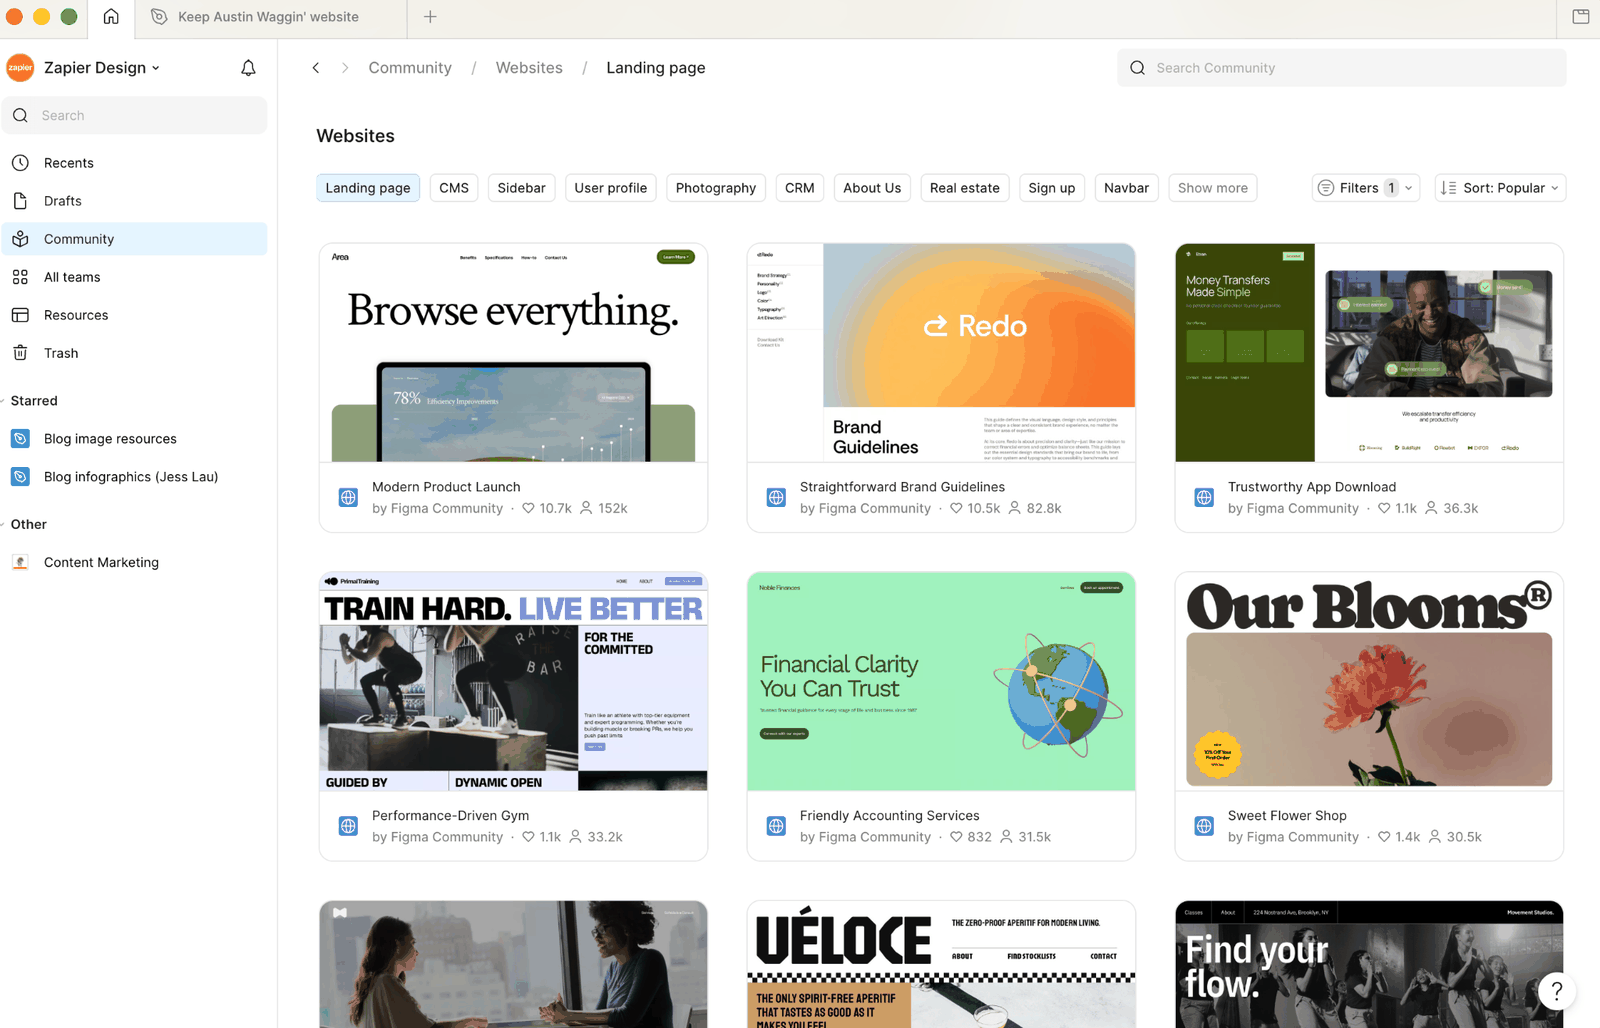Open the Money Transfers Made Simple thumbnail
Screen dimensions: 1600x1028
click(x=1369, y=353)
